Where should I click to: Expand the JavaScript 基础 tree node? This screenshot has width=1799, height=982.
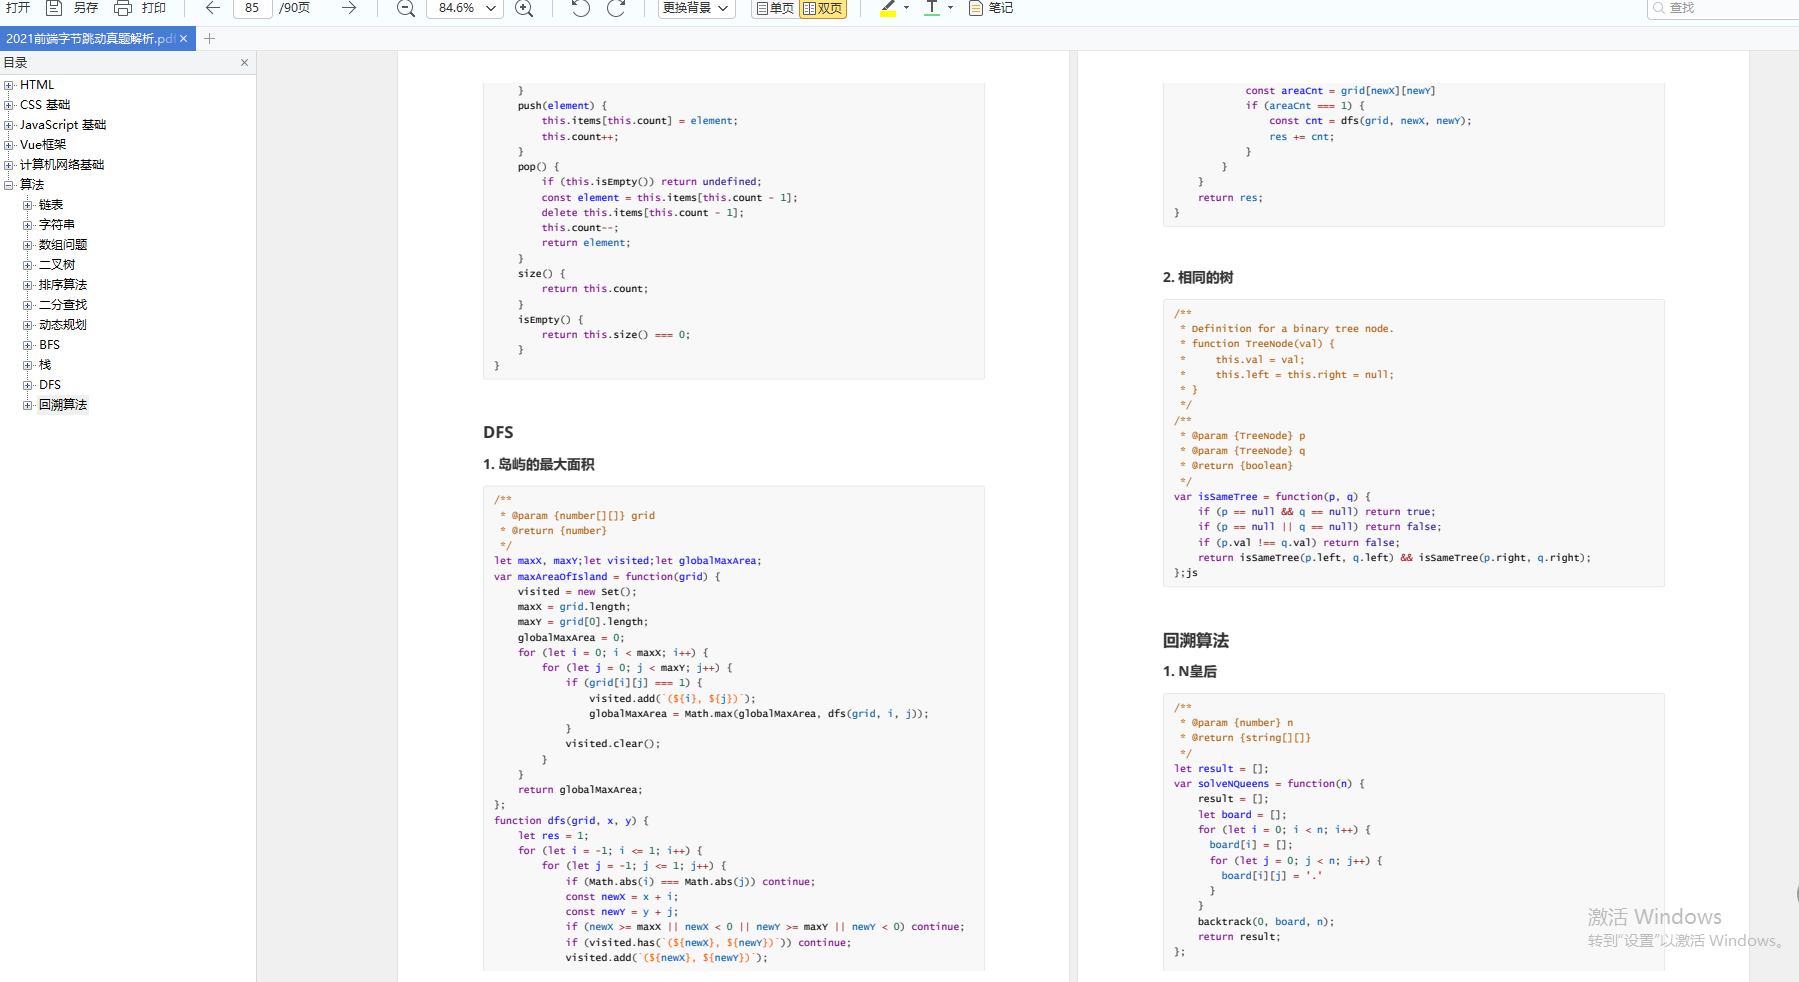point(9,125)
